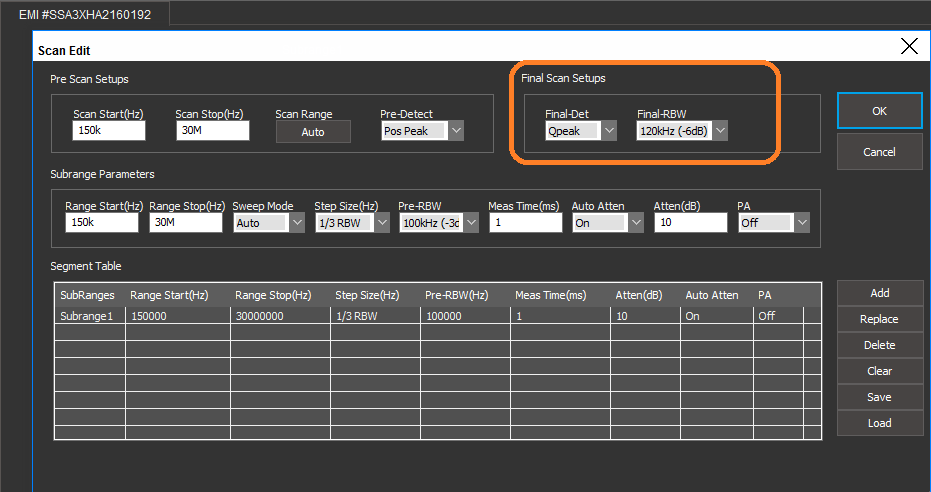The height and width of the screenshot is (492, 931).
Task: Open the Final-RBW dropdown
Action: click(719, 131)
